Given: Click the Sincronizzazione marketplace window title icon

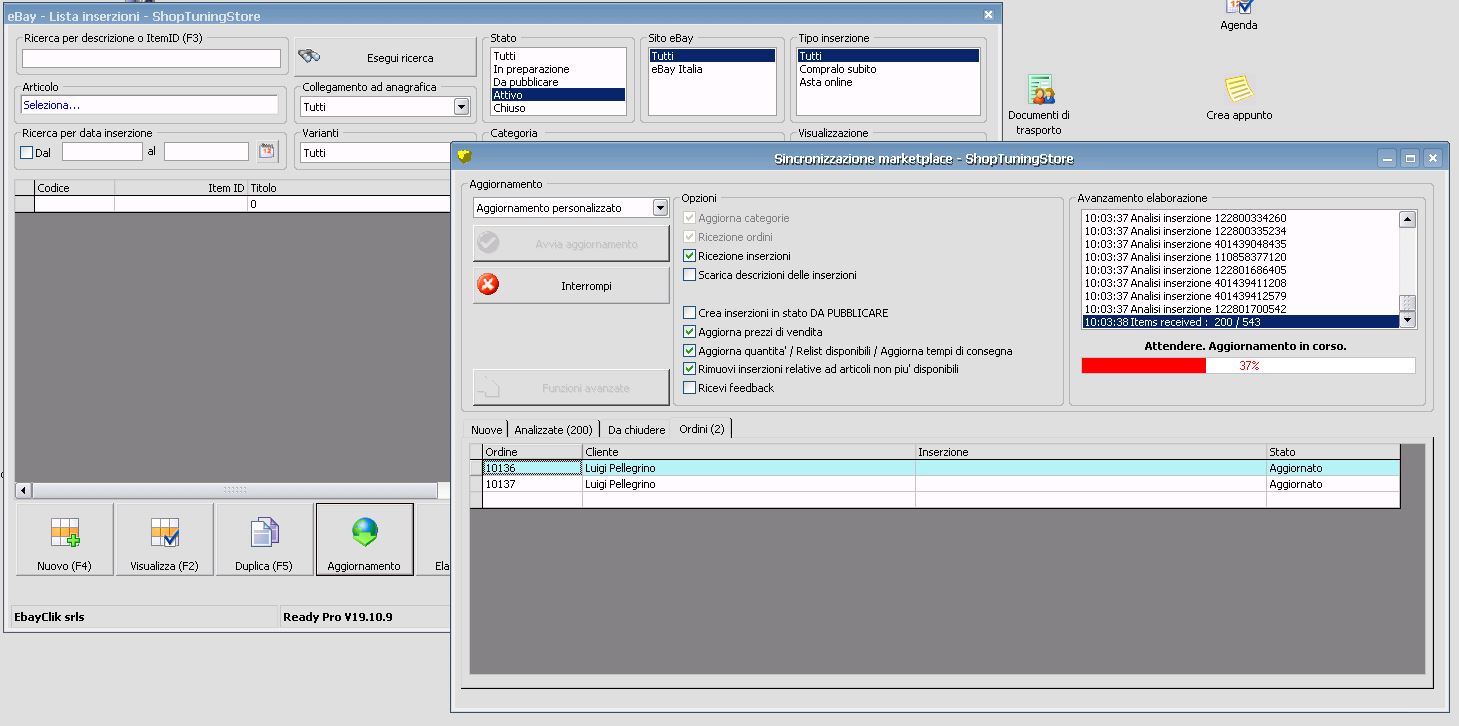Looking at the screenshot, I should point(464,157).
